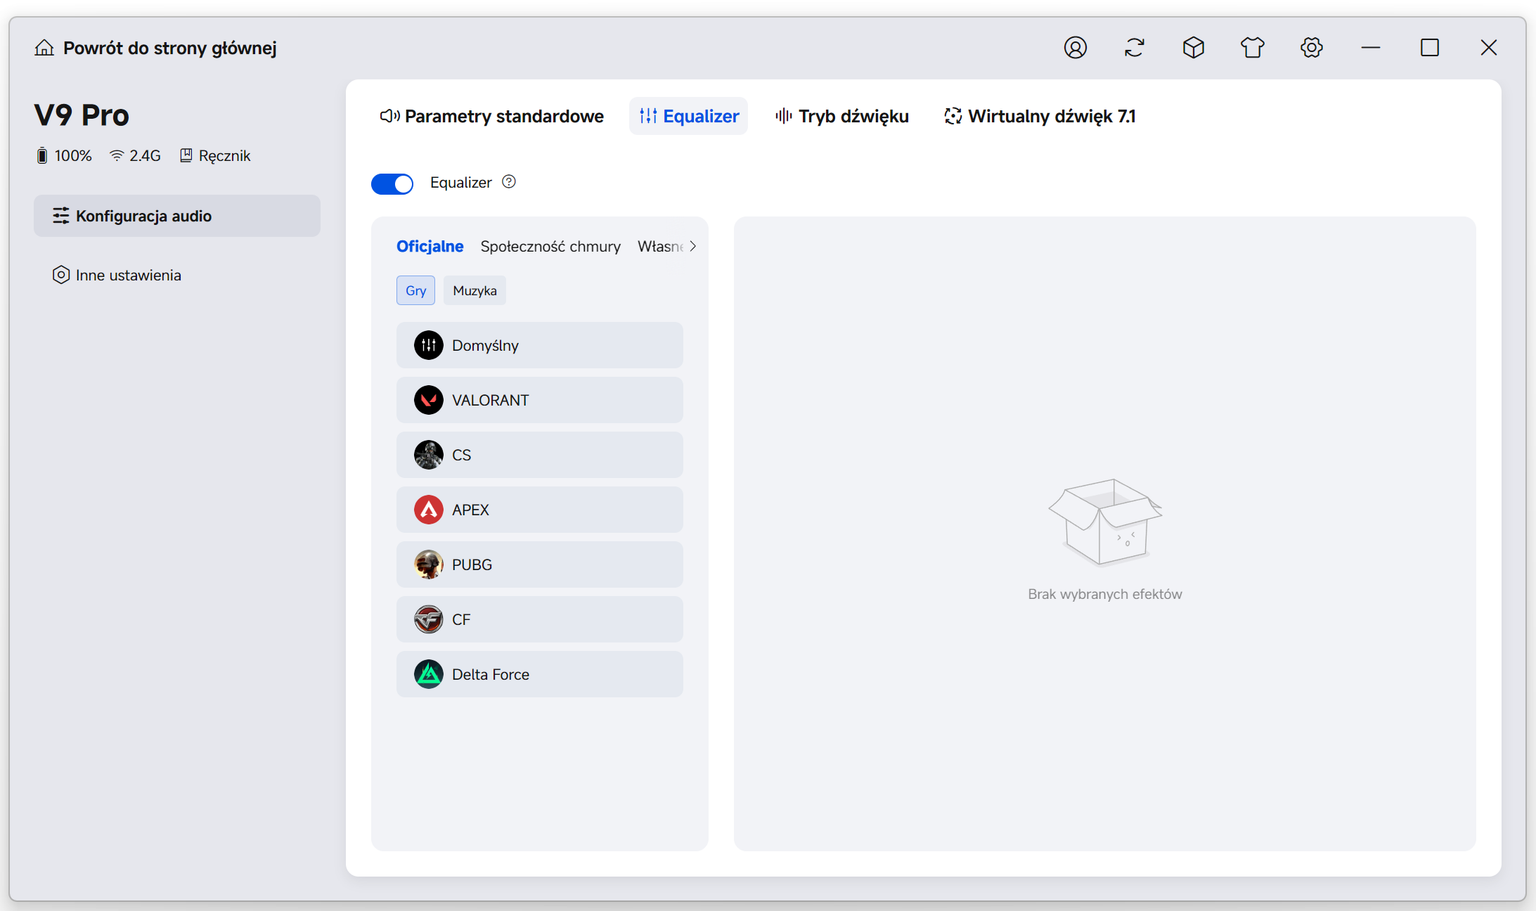This screenshot has height=911, width=1536.
Task: Click the empty box placeholder image
Action: (x=1105, y=521)
